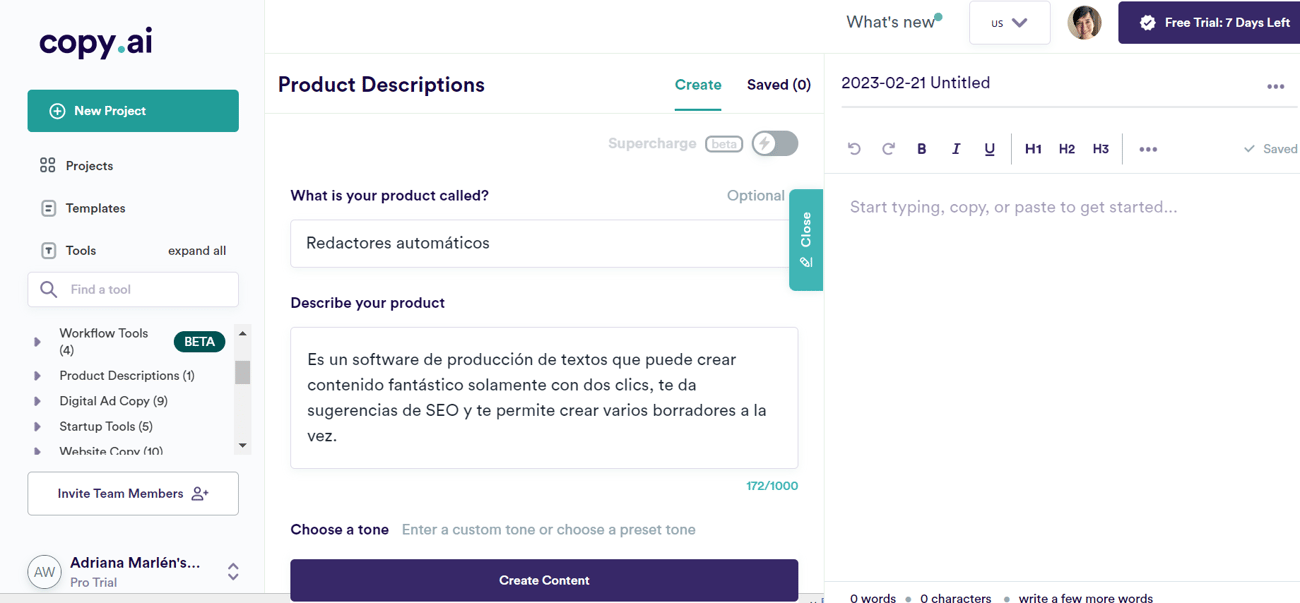Click the tools list scrollbar thumb
The height and width of the screenshot is (603, 1300).
(x=242, y=372)
